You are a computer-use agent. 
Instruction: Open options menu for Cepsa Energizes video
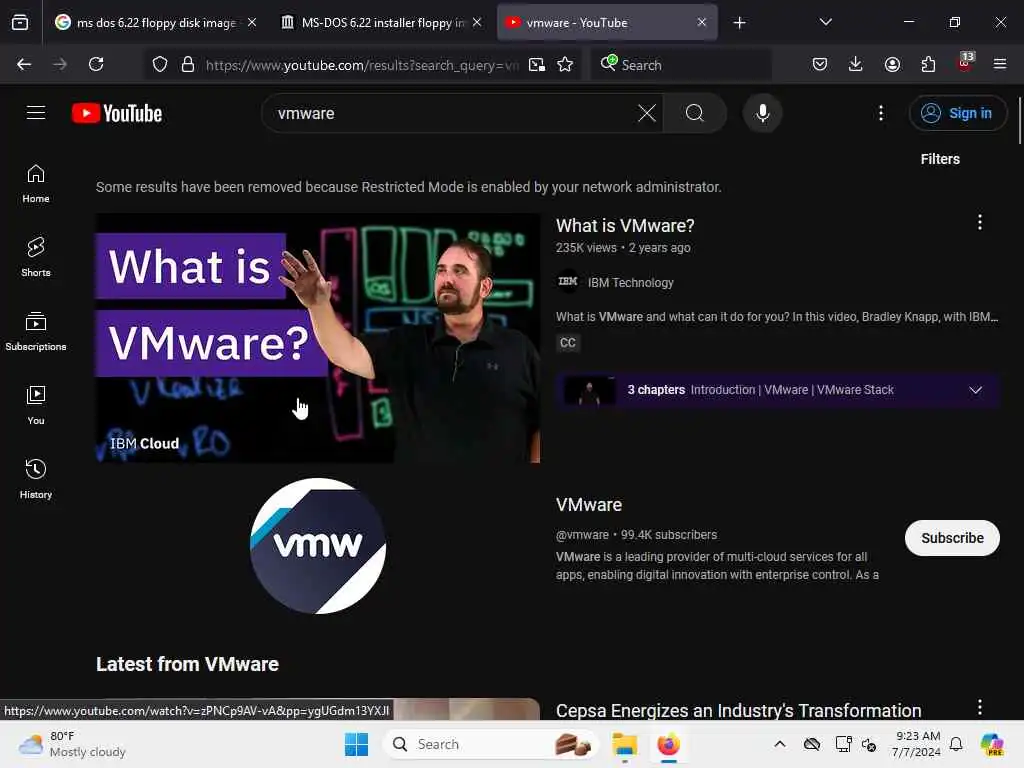pyautogui.click(x=980, y=707)
